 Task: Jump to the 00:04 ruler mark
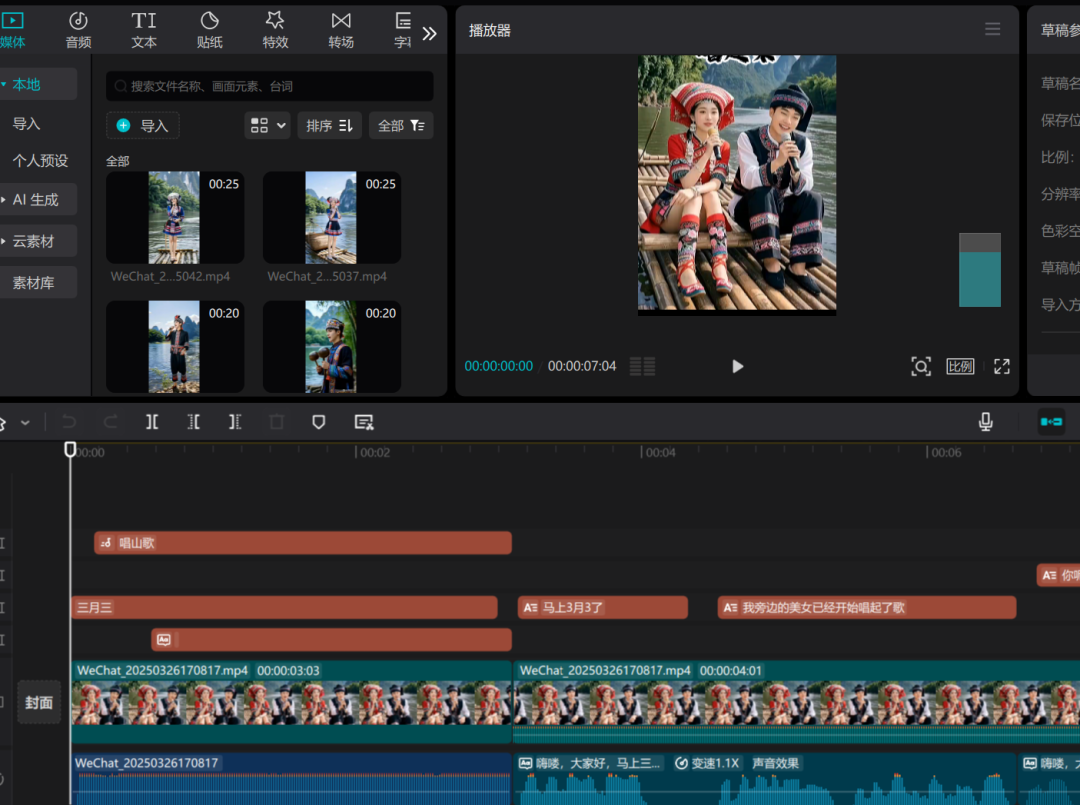[x=661, y=452]
